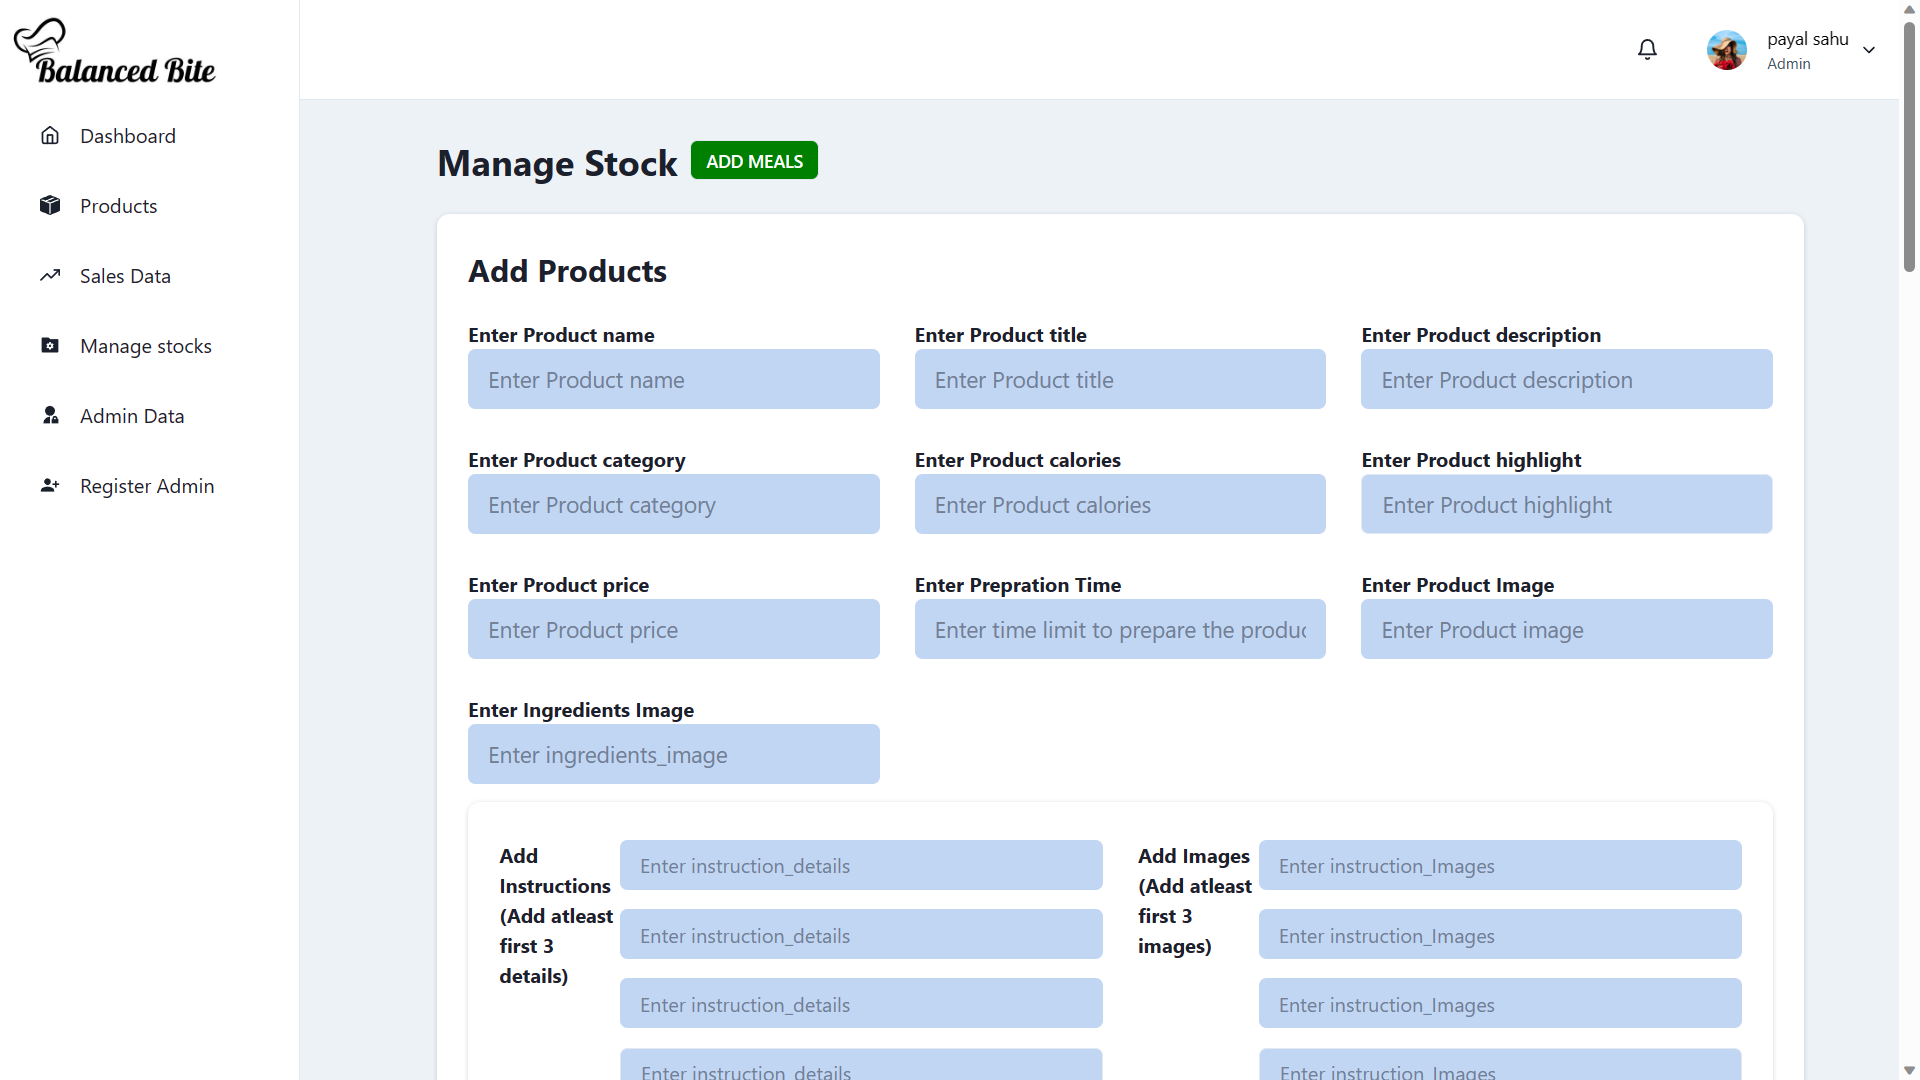Select the Manage stocks icon
The image size is (1920, 1080).
49,345
